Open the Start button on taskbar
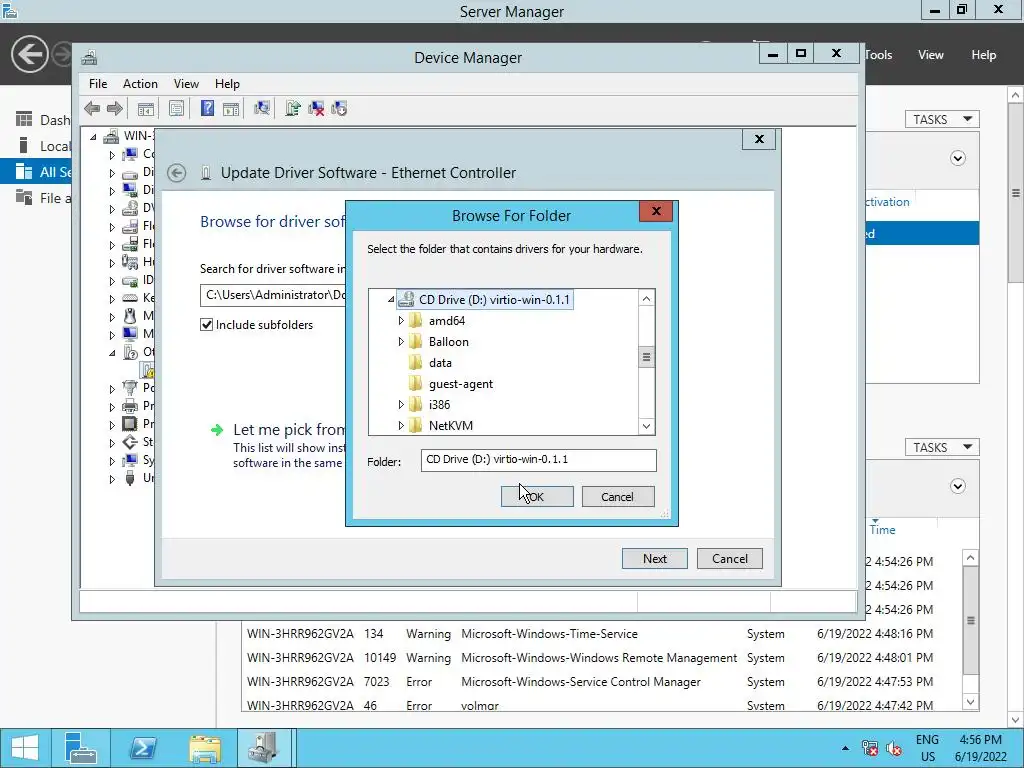This screenshot has height=768, width=1024. [25, 748]
